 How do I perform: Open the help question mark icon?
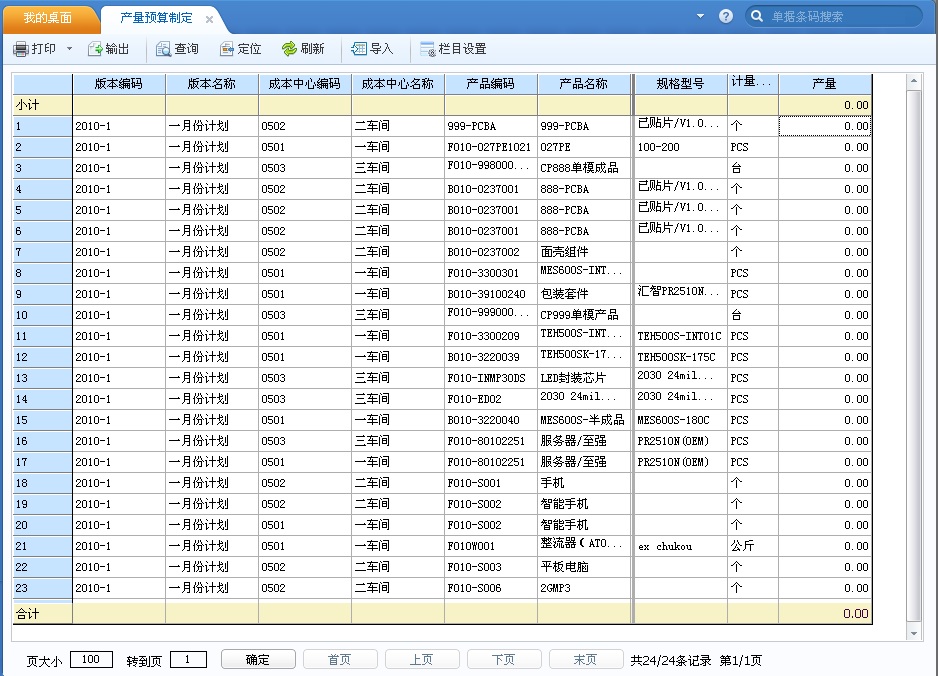(726, 16)
